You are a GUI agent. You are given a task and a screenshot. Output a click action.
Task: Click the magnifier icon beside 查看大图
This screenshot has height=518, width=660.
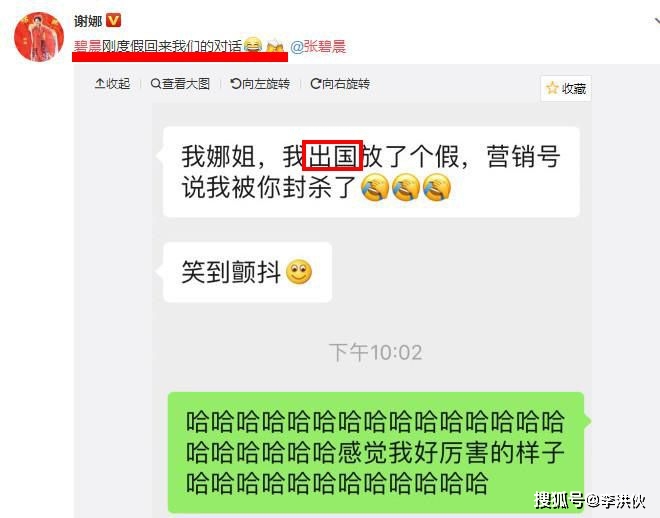(155, 84)
